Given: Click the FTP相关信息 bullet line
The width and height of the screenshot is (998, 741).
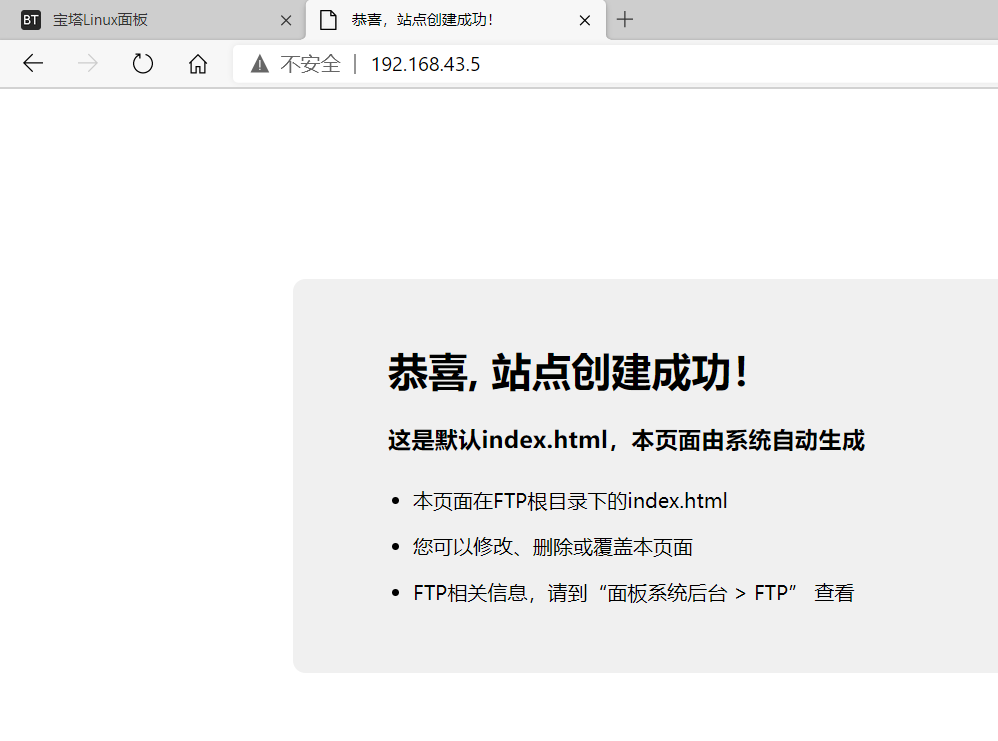Looking at the screenshot, I should [x=634, y=593].
